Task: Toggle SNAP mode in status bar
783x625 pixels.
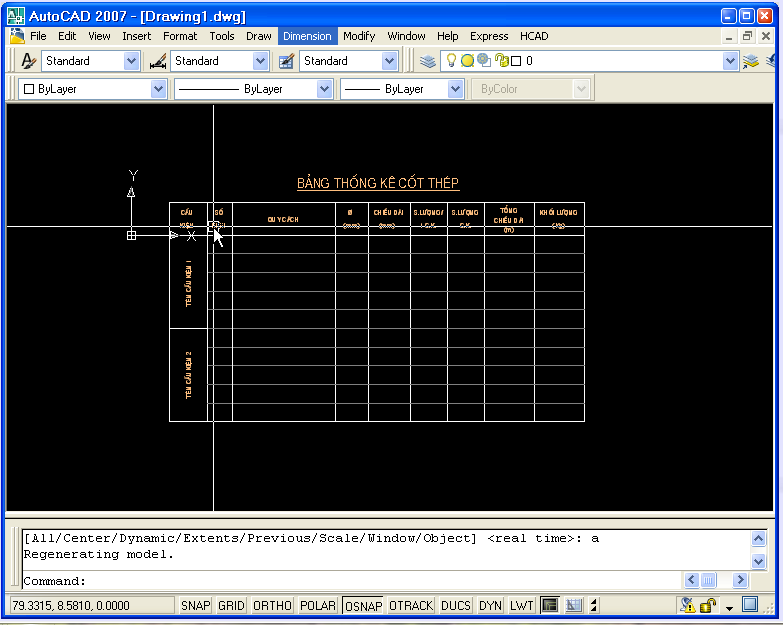Action: (195, 605)
